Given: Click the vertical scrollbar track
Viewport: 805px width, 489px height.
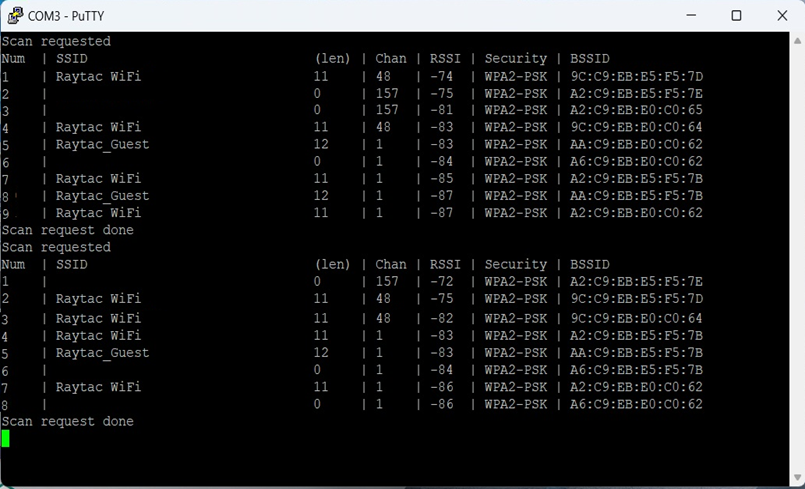Looking at the screenshot, I should [797, 258].
